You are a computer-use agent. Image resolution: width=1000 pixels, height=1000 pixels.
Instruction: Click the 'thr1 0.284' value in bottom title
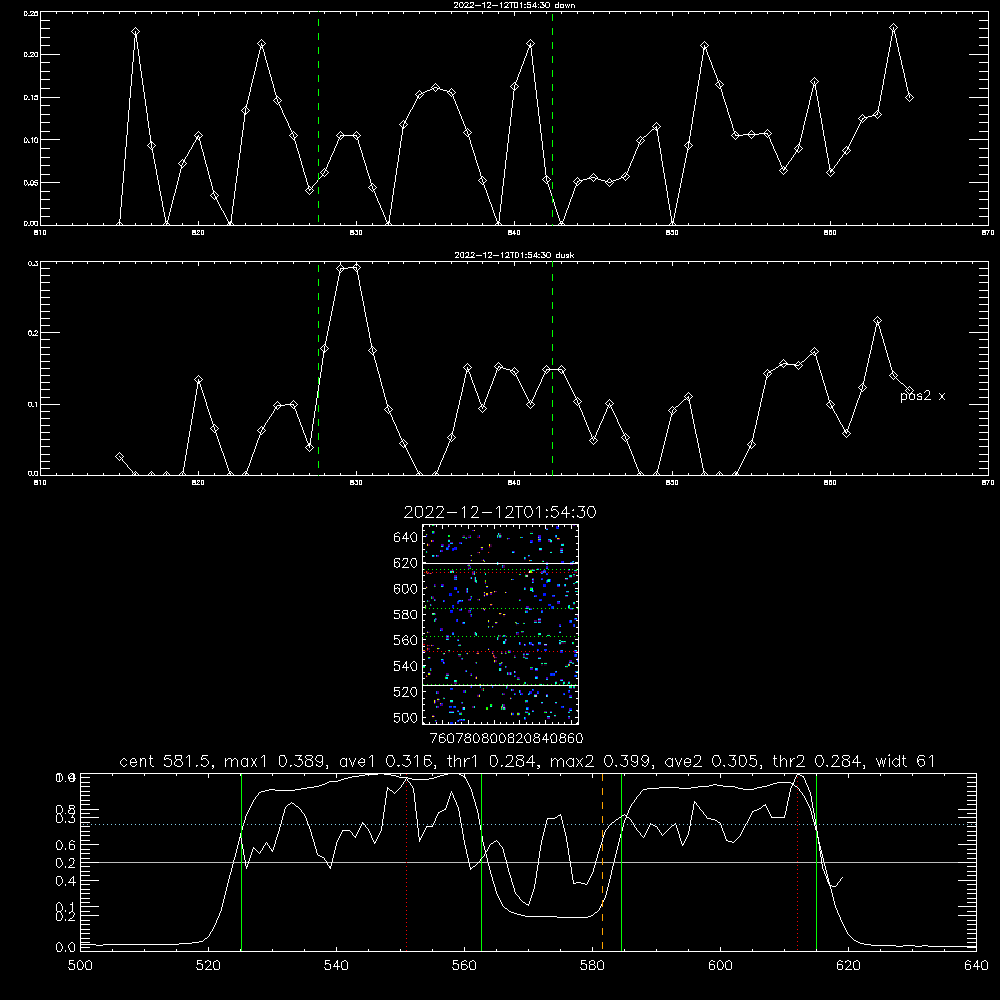point(492,761)
